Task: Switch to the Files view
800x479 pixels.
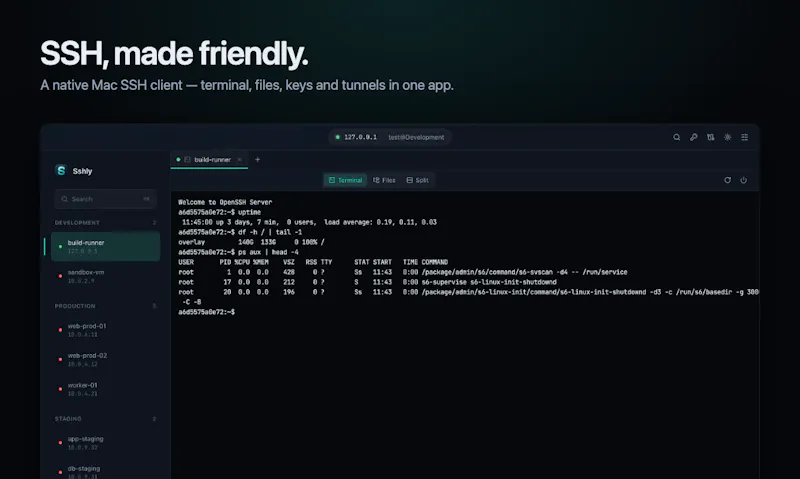Action: 384,180
